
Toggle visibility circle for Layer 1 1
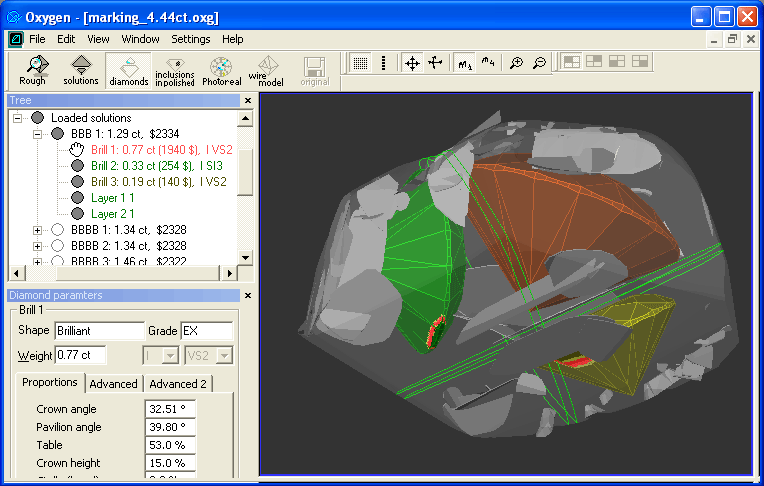point(77,198)
